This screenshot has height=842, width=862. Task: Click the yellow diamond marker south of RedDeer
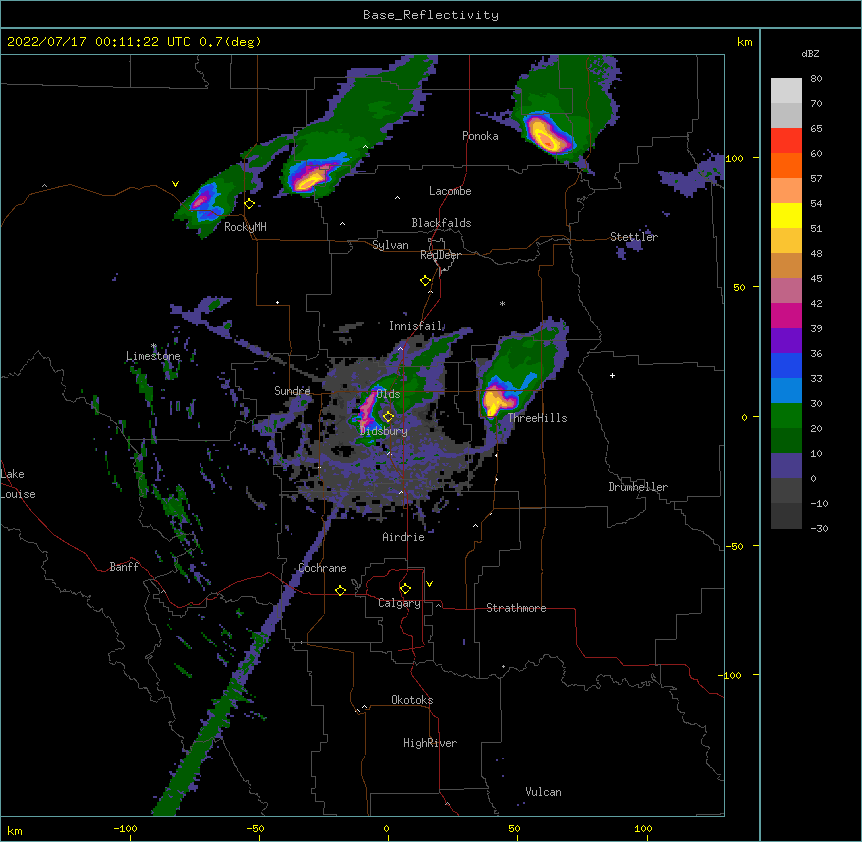coord(426,281)
